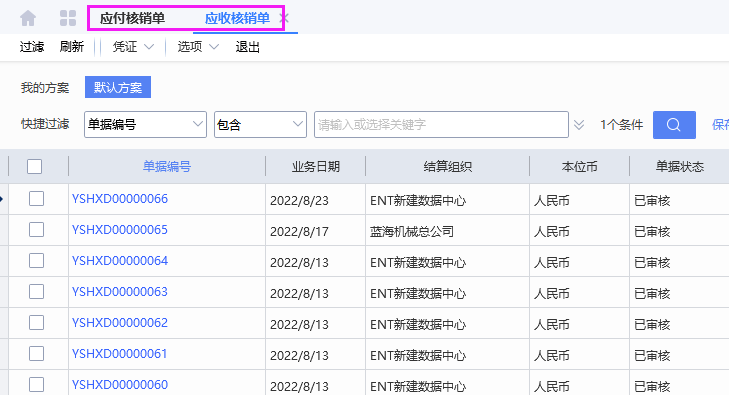Switch to the 应付核销单 tab
Image resolution: width=729 pixels, height=395 pixels.
click(133, 19)
